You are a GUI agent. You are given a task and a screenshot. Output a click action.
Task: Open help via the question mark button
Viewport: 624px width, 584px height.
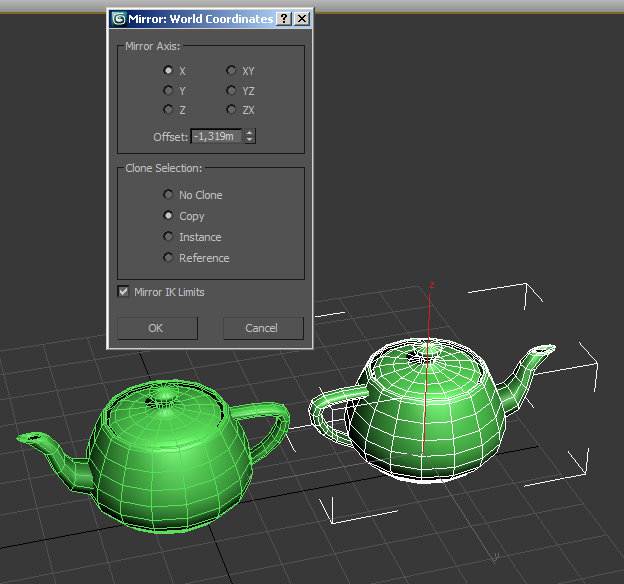(x=284, y=19)
